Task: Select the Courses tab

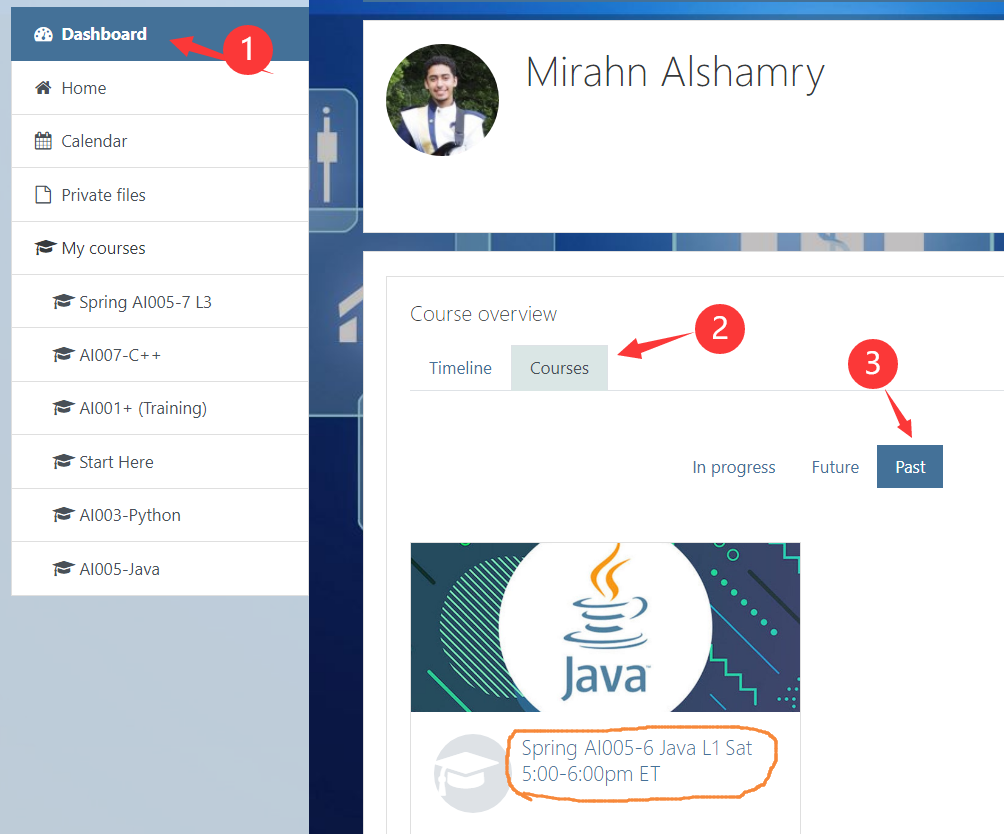Action: pyautogui.click(x=559, y=368)
